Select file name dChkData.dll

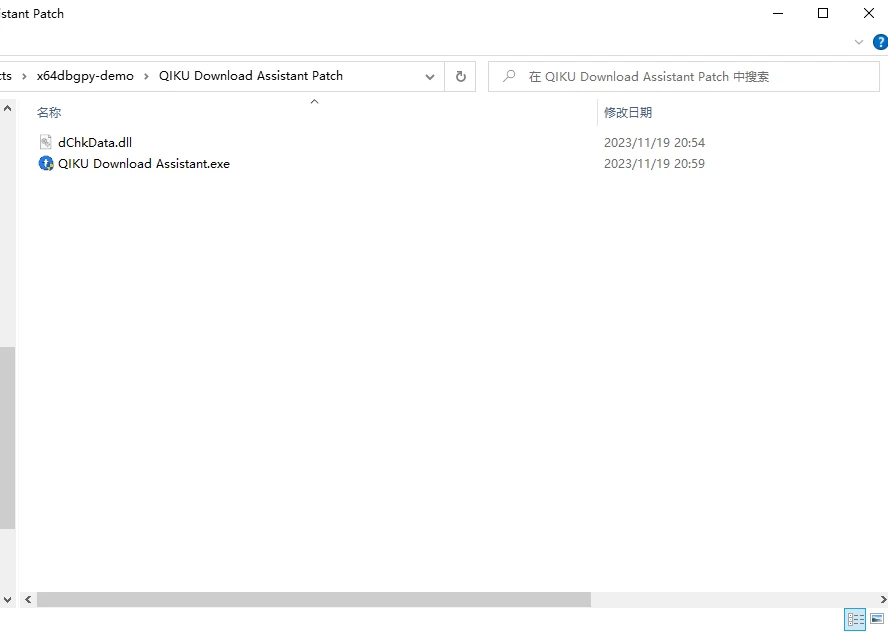(95, 143)
